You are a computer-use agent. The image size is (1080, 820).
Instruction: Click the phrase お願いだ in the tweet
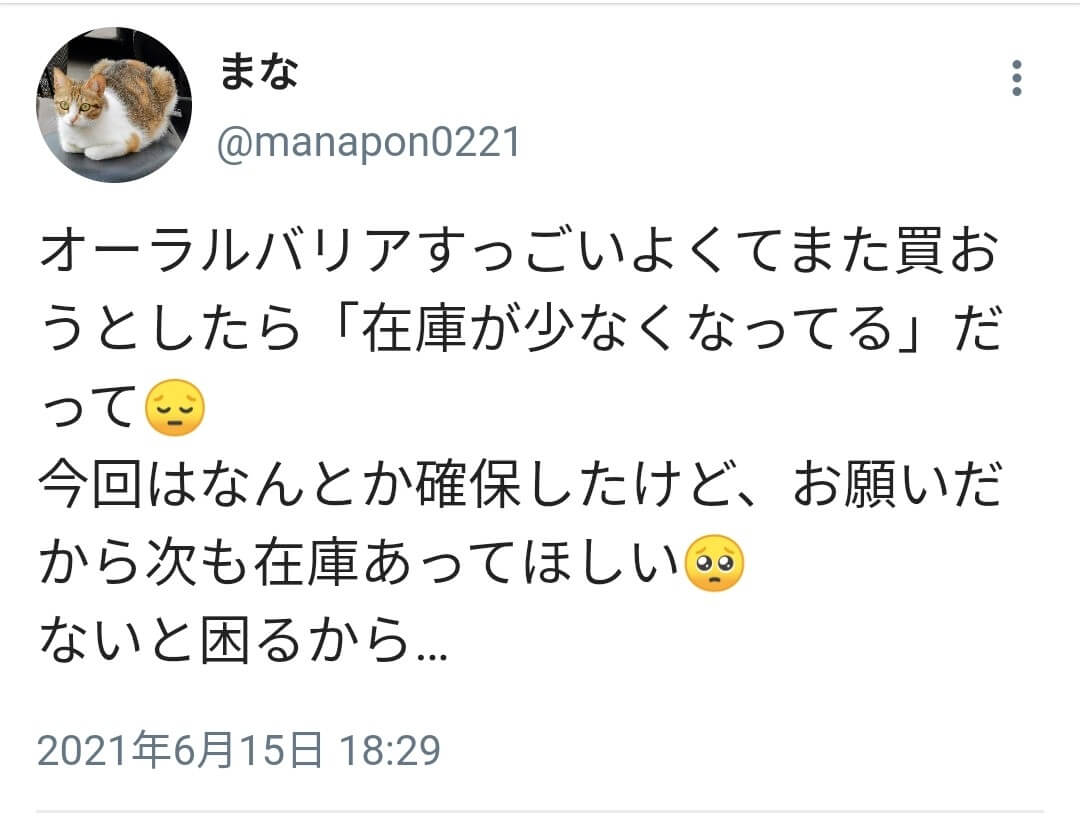(897, 484)
